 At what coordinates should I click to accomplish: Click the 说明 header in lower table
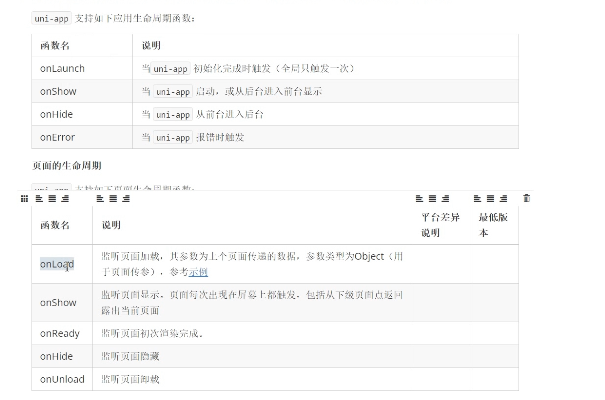[x=111, y=225]
